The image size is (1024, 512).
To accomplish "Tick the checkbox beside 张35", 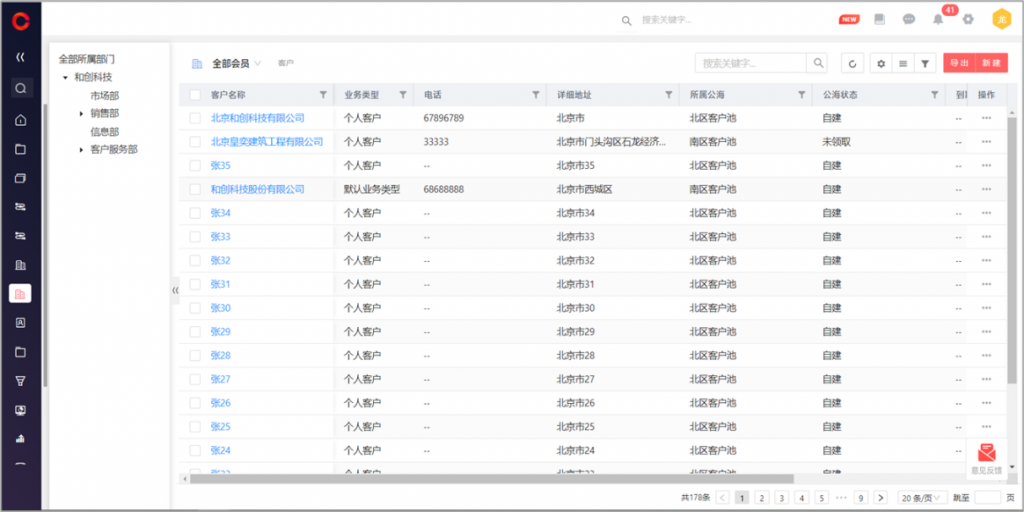I will pyautogui.click(x=195, y=165).
